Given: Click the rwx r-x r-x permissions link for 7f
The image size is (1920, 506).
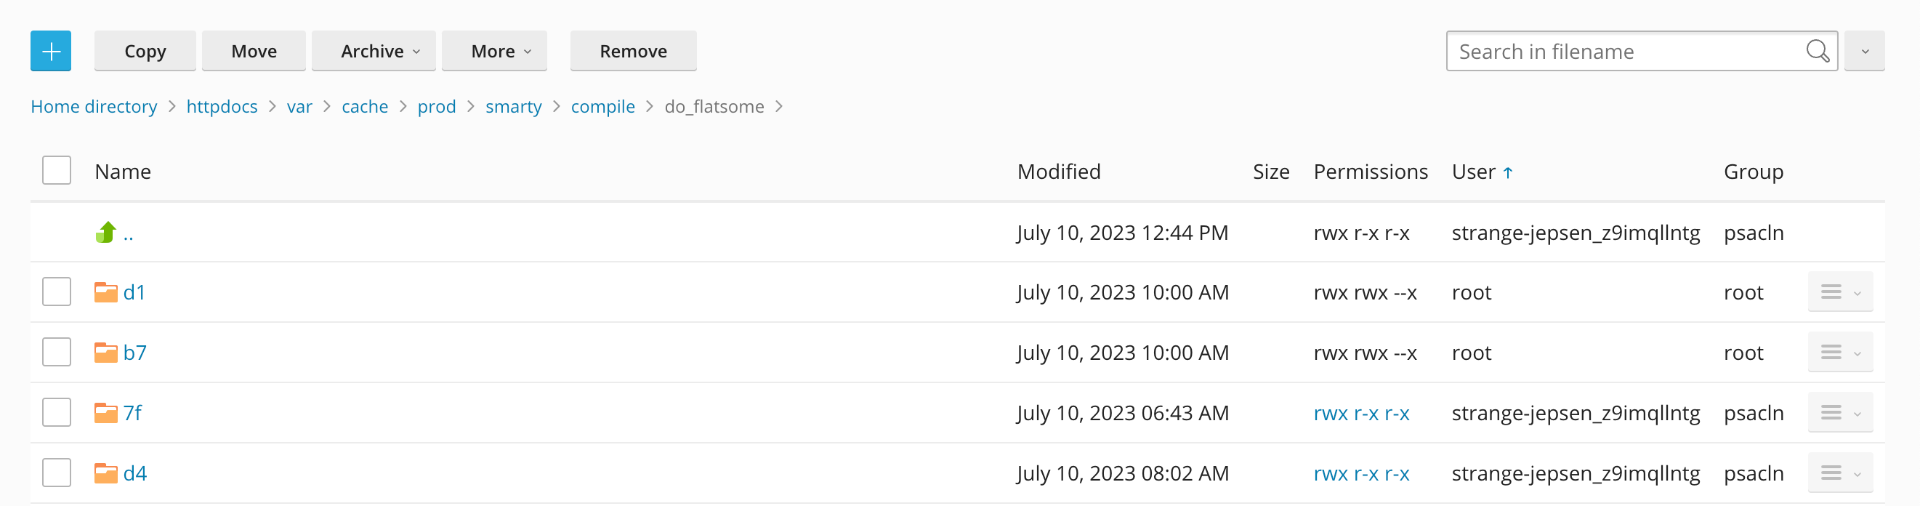Looking at the screenshot, I should click(1361, 413).
